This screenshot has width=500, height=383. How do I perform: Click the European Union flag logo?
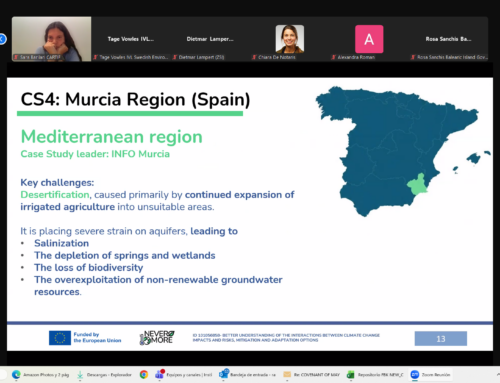click(60, 338)
